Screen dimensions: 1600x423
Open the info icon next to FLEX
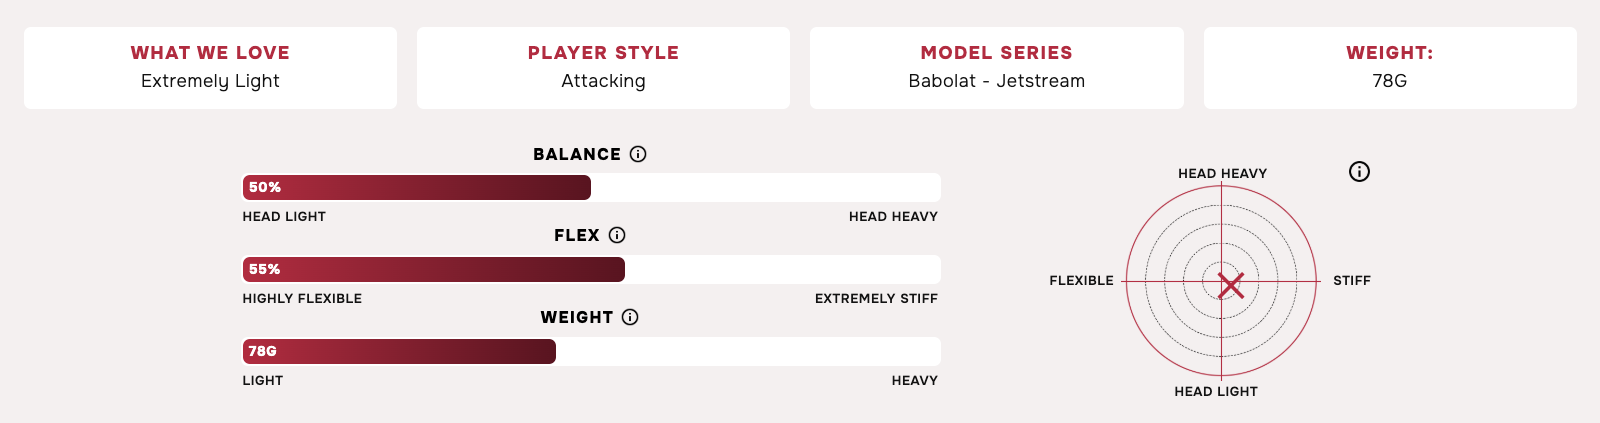click(617, 235)
